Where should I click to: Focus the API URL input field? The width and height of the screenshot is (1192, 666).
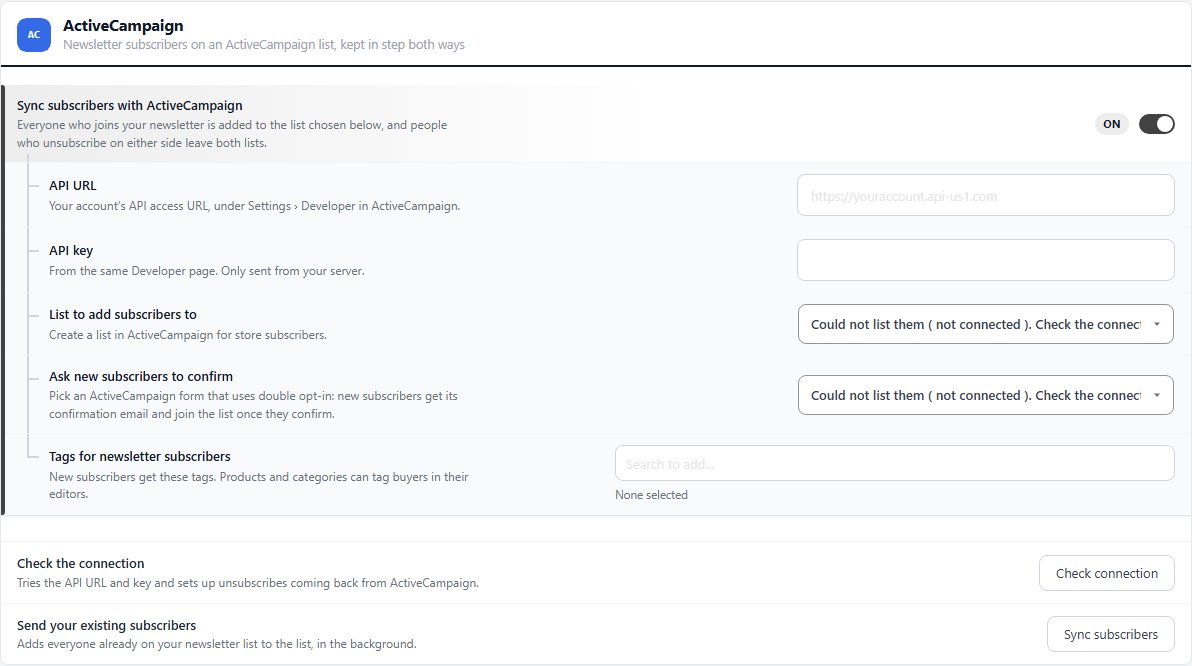[x=985, y=195]
